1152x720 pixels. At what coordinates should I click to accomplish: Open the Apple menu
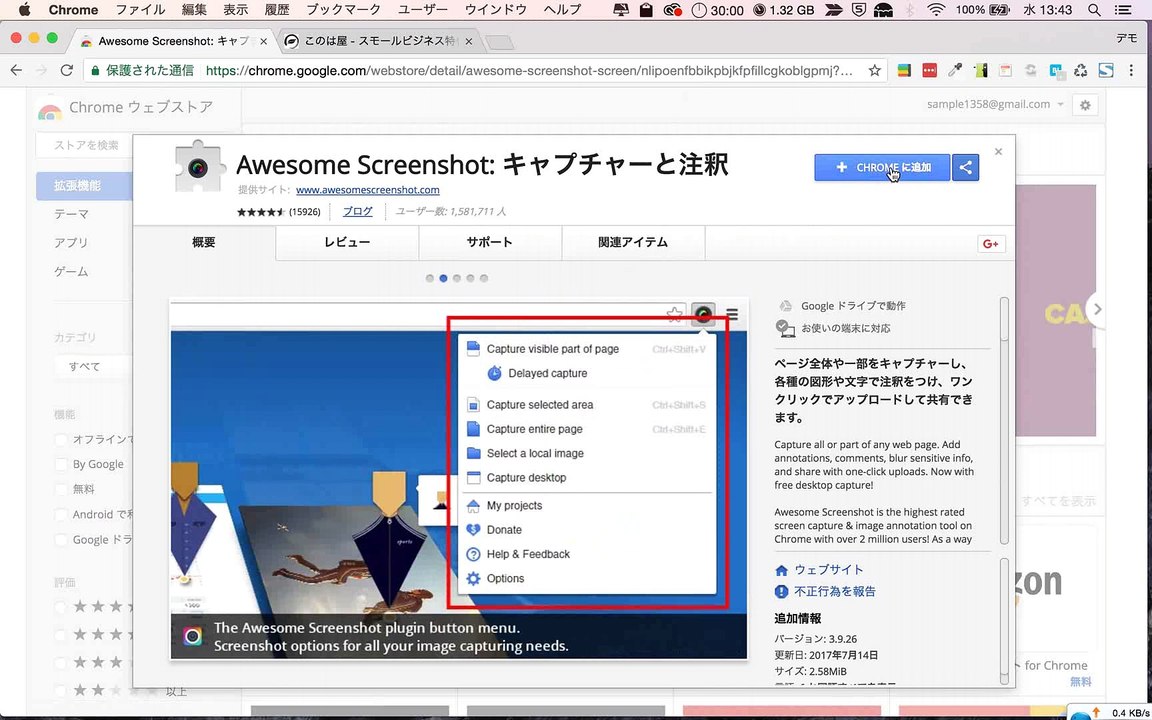click(x=24, y=10)
